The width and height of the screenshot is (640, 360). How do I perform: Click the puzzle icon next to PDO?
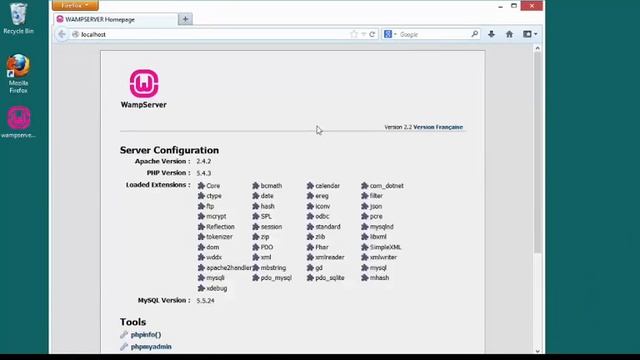[x=256, y=247]
